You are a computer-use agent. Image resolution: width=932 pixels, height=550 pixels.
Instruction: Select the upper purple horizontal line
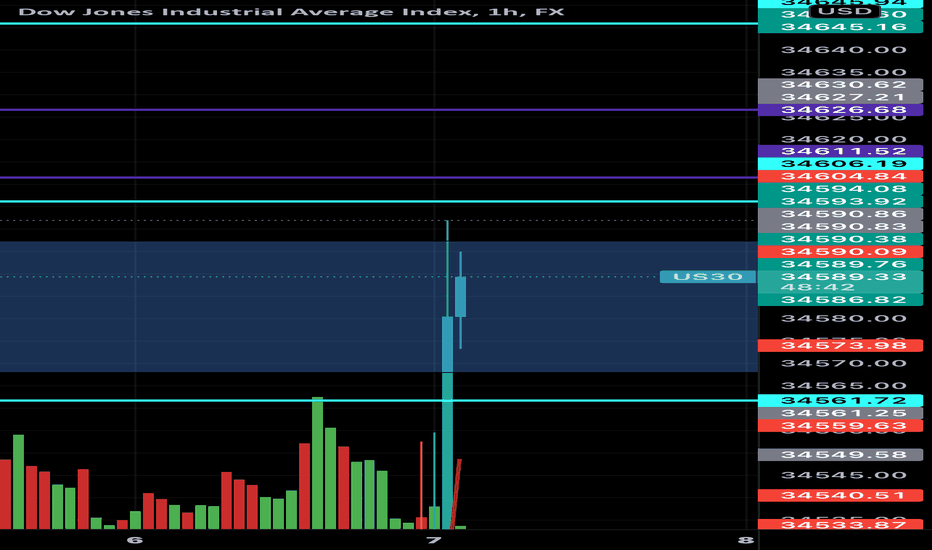click(x=379, y=110)
